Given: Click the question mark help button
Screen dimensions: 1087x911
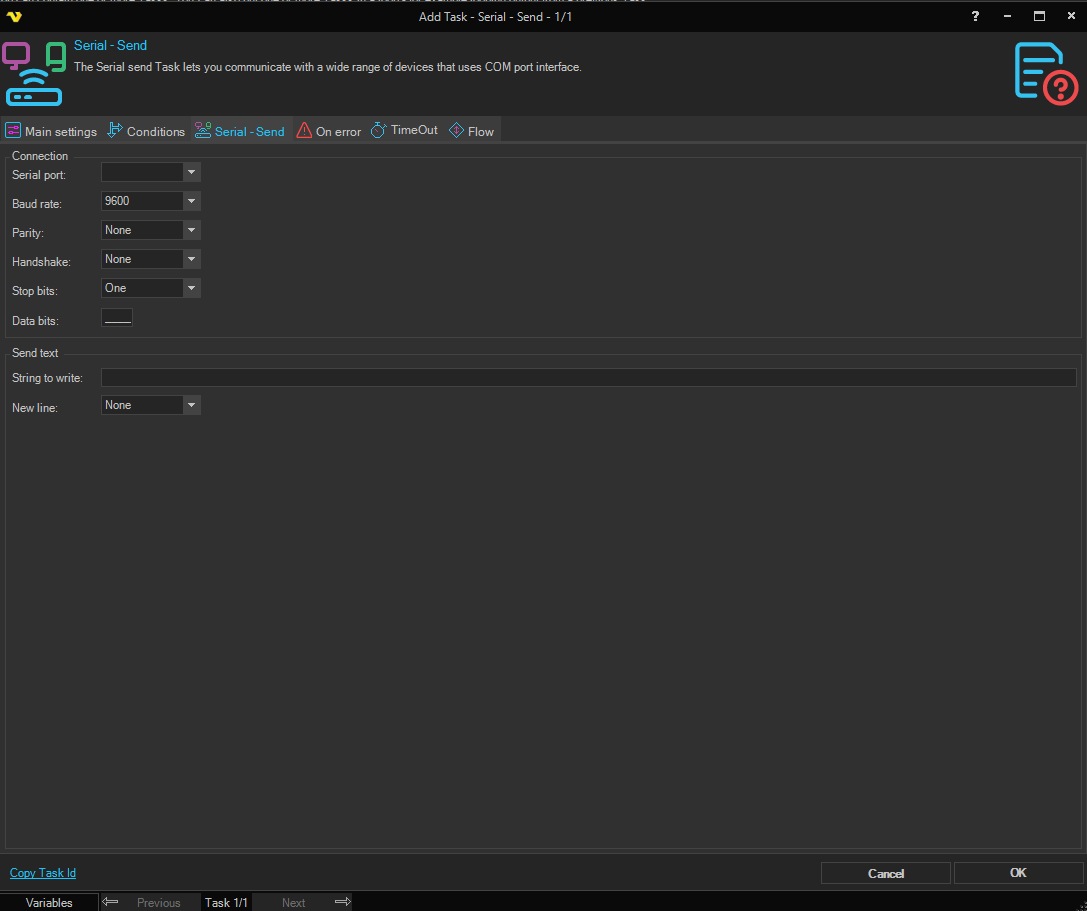Looking at the screenshot, I should [x=975, y=16].
